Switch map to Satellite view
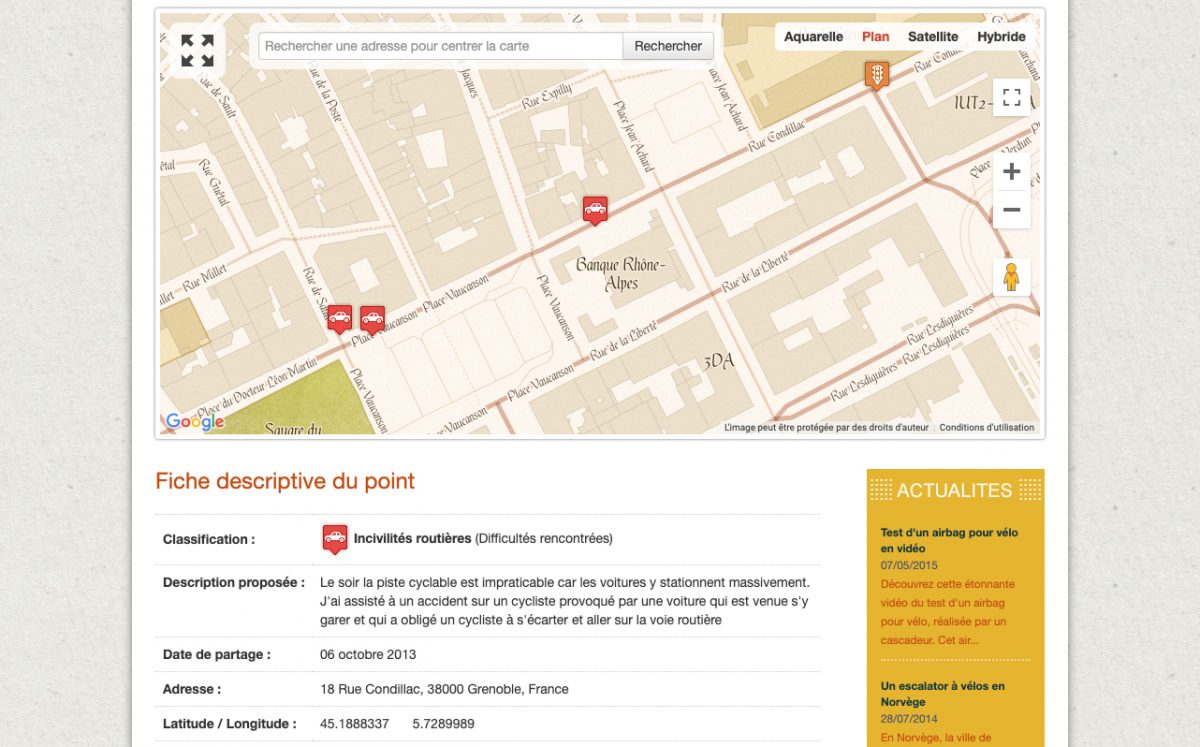This screenshot has width=1200, height=747. pyautogui.click(x=932, y=37)
